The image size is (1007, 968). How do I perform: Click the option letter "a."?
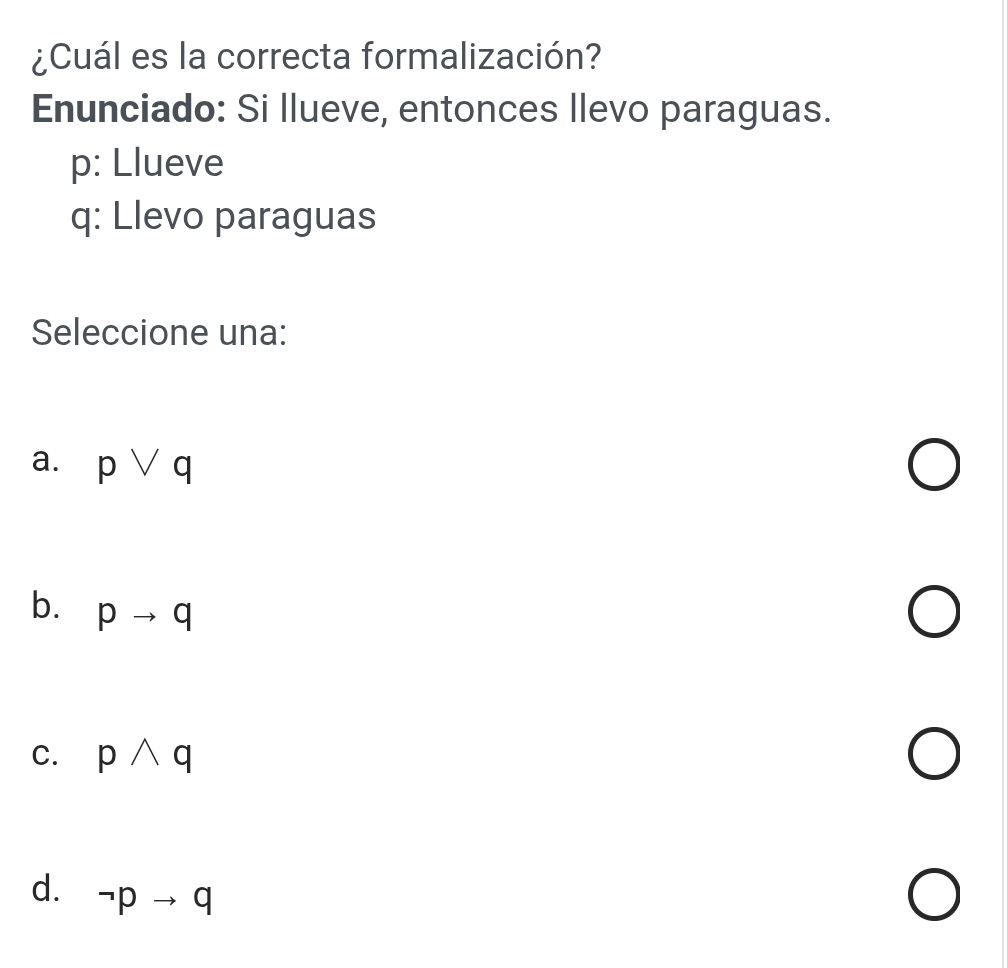[46, 461]
